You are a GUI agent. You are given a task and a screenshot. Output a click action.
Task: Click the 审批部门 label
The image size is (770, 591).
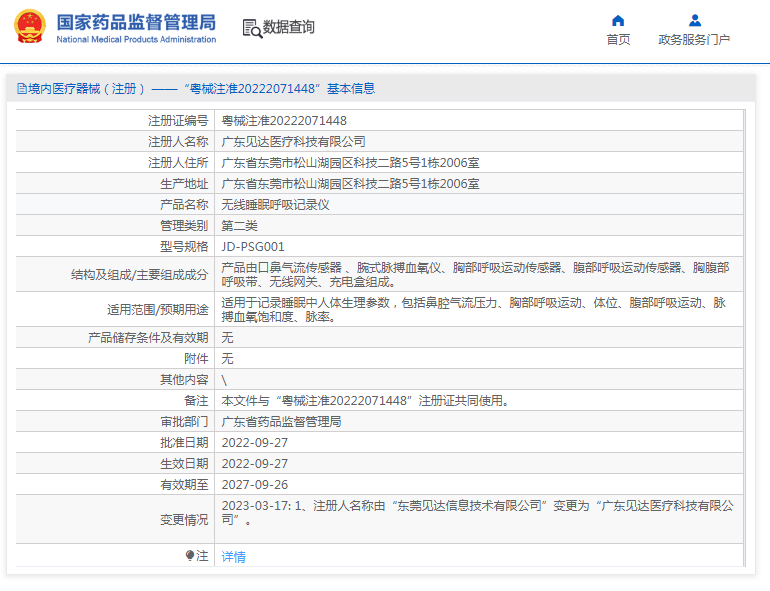tap(184, 422)
